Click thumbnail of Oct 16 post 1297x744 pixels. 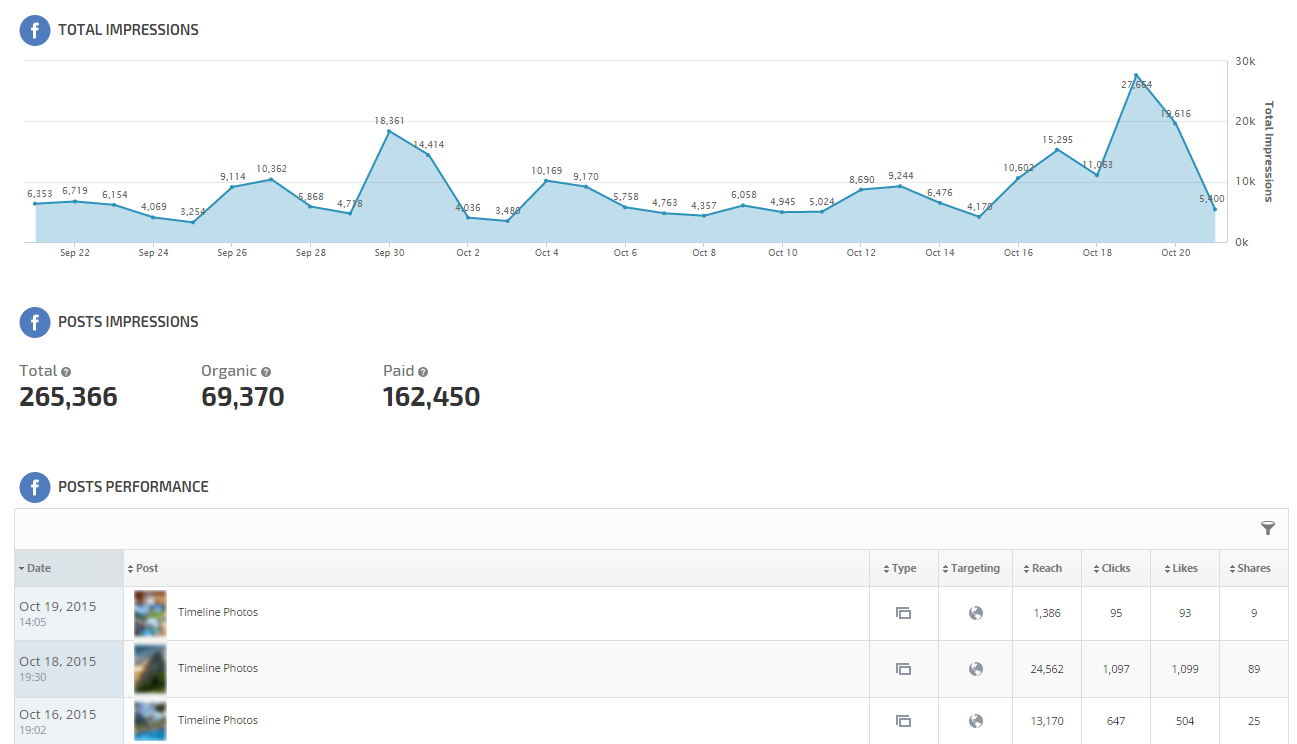150,720
